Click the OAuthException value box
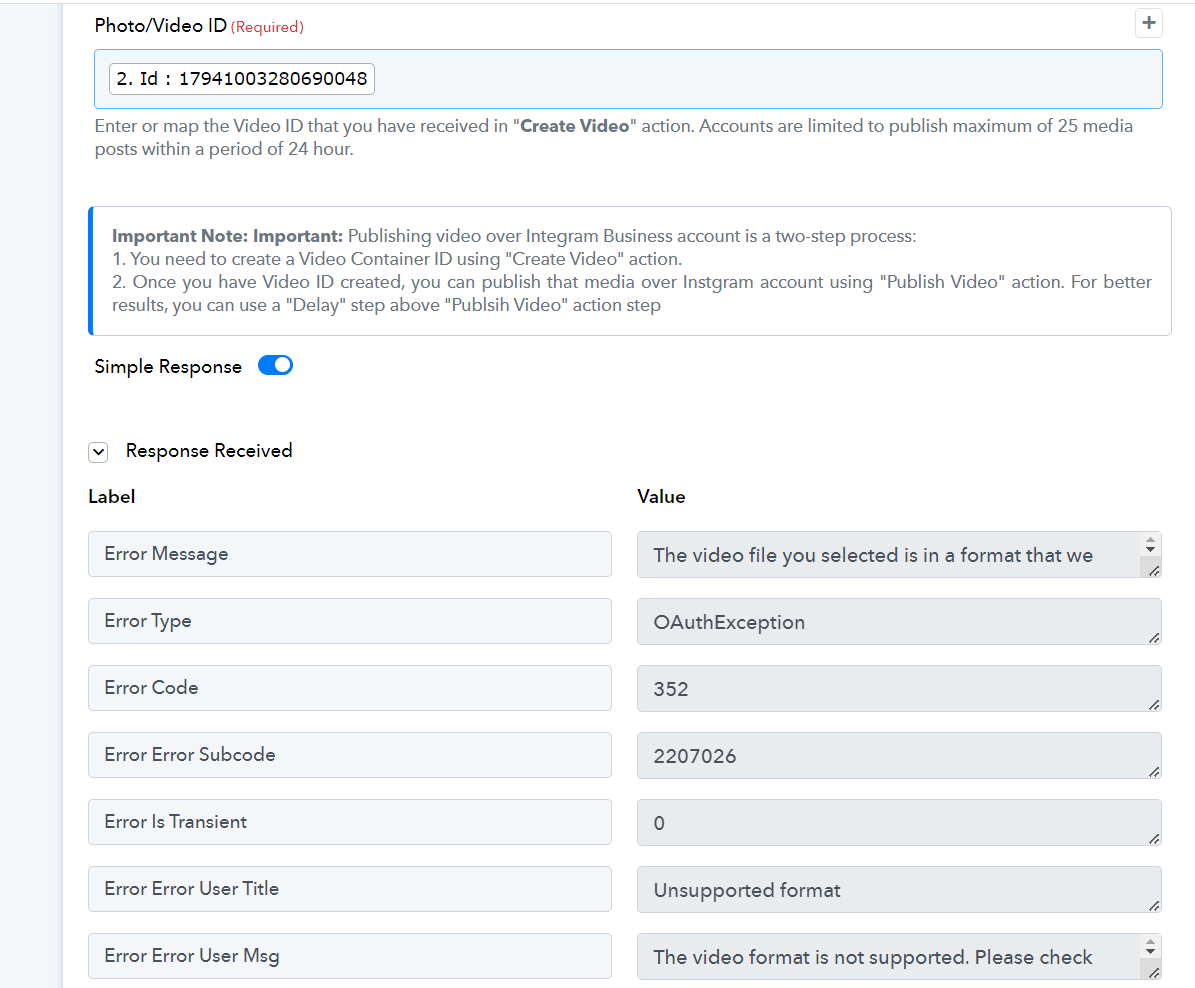Screen dimensions: 1195x988 click(x=899, y=622)
